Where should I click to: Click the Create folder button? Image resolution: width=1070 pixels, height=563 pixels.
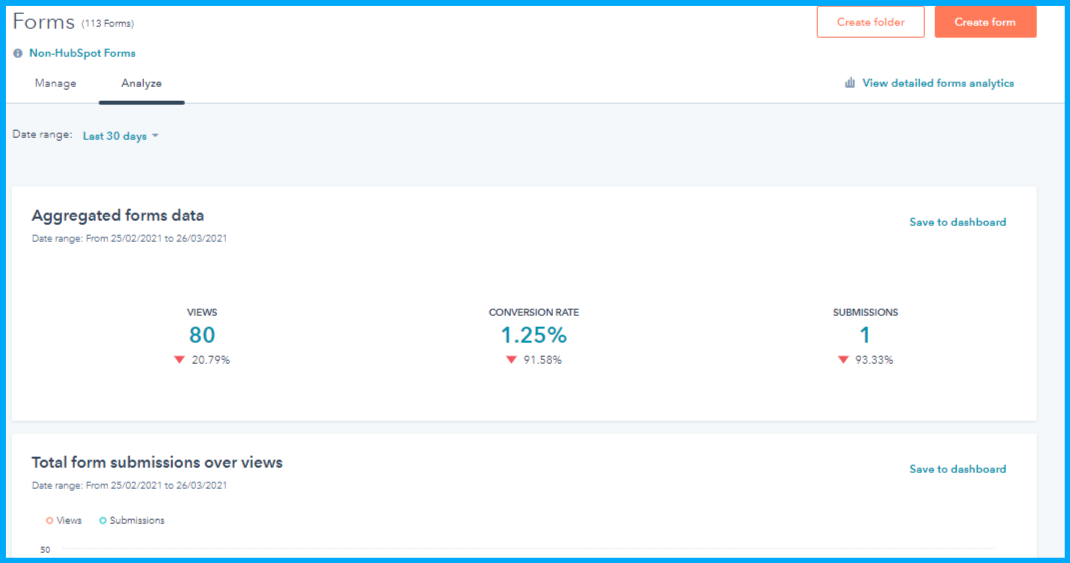pos(870,22)
